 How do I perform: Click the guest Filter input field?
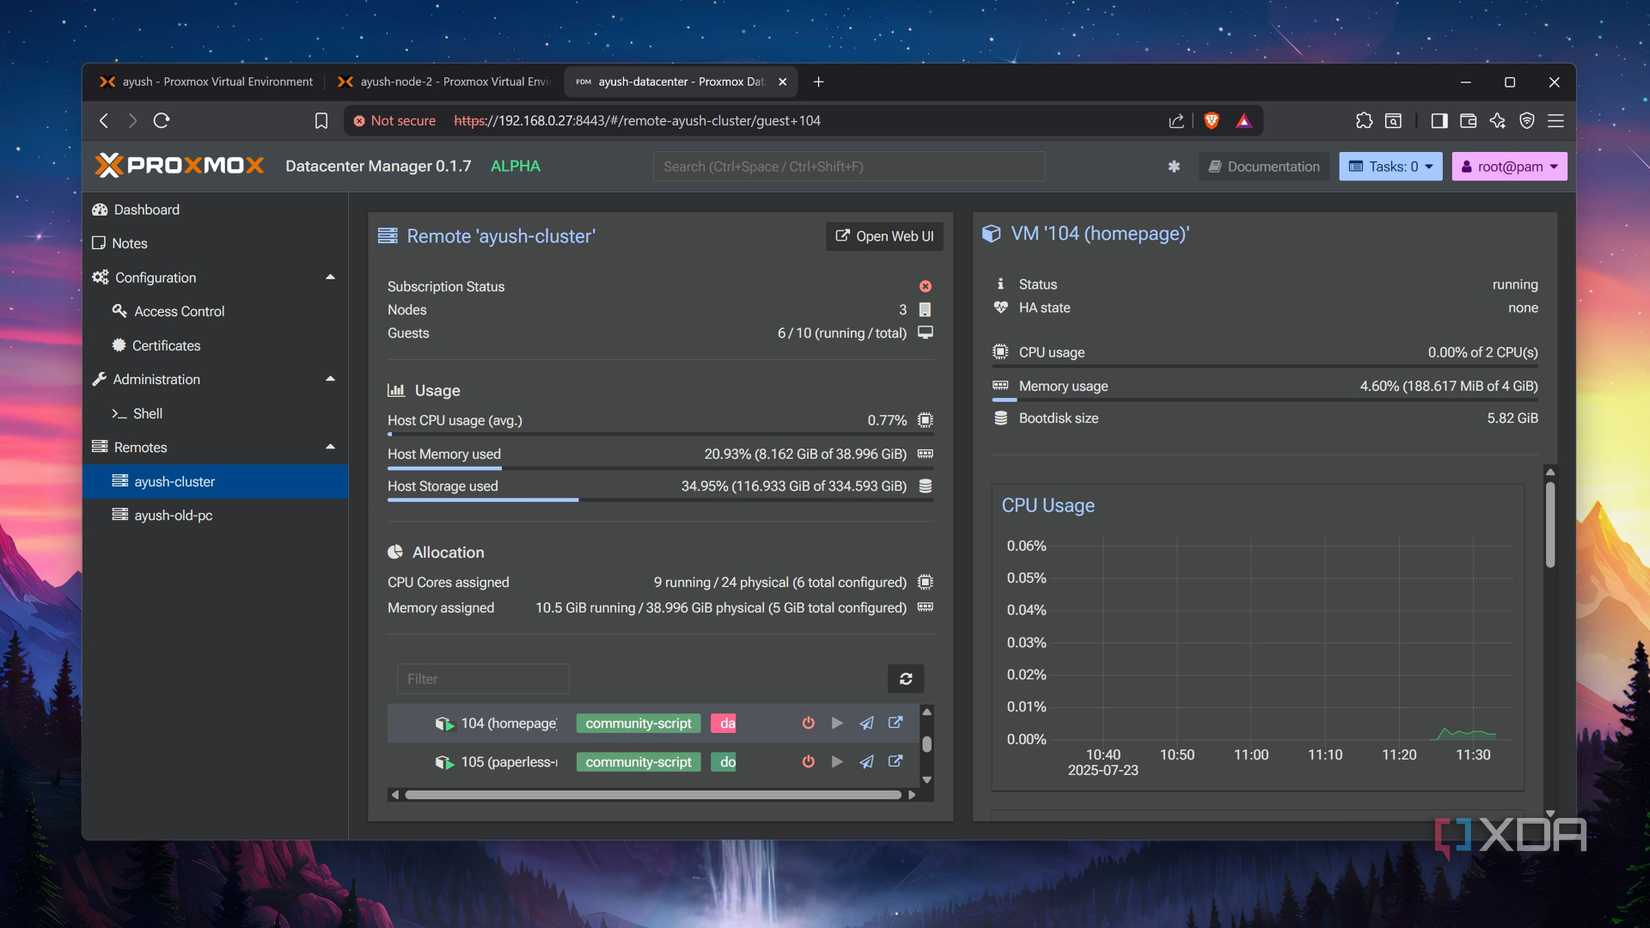(x=483, y=678)
